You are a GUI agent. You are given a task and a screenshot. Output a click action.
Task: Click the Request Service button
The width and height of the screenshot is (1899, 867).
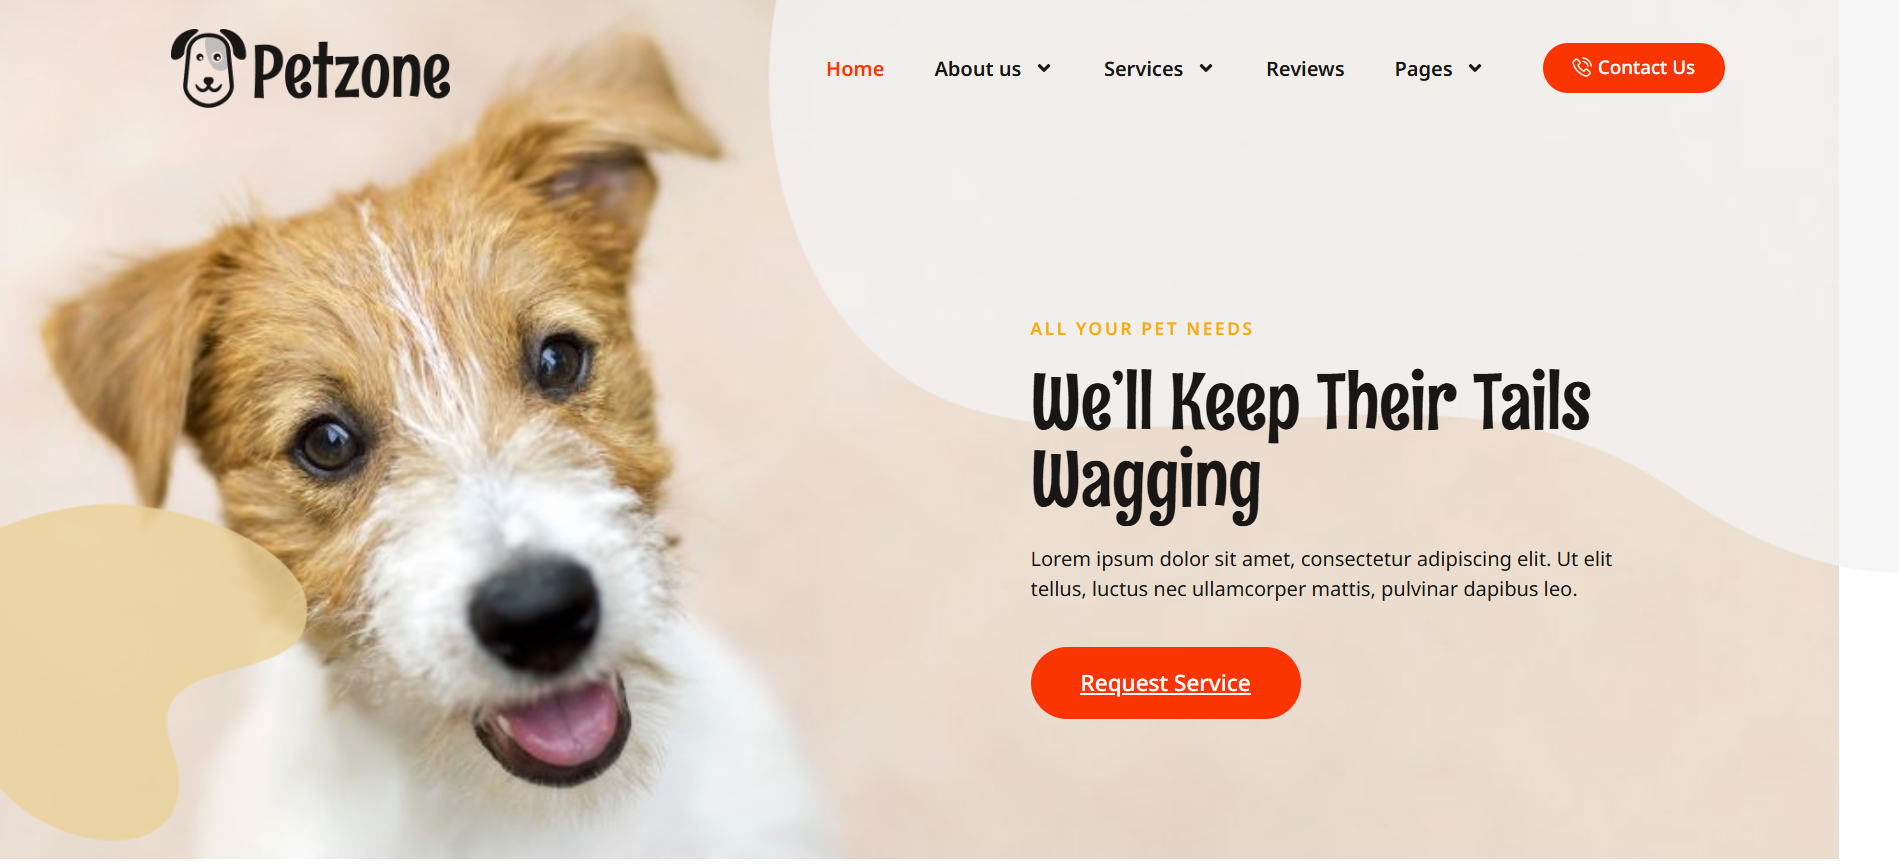pos(1165,683)
